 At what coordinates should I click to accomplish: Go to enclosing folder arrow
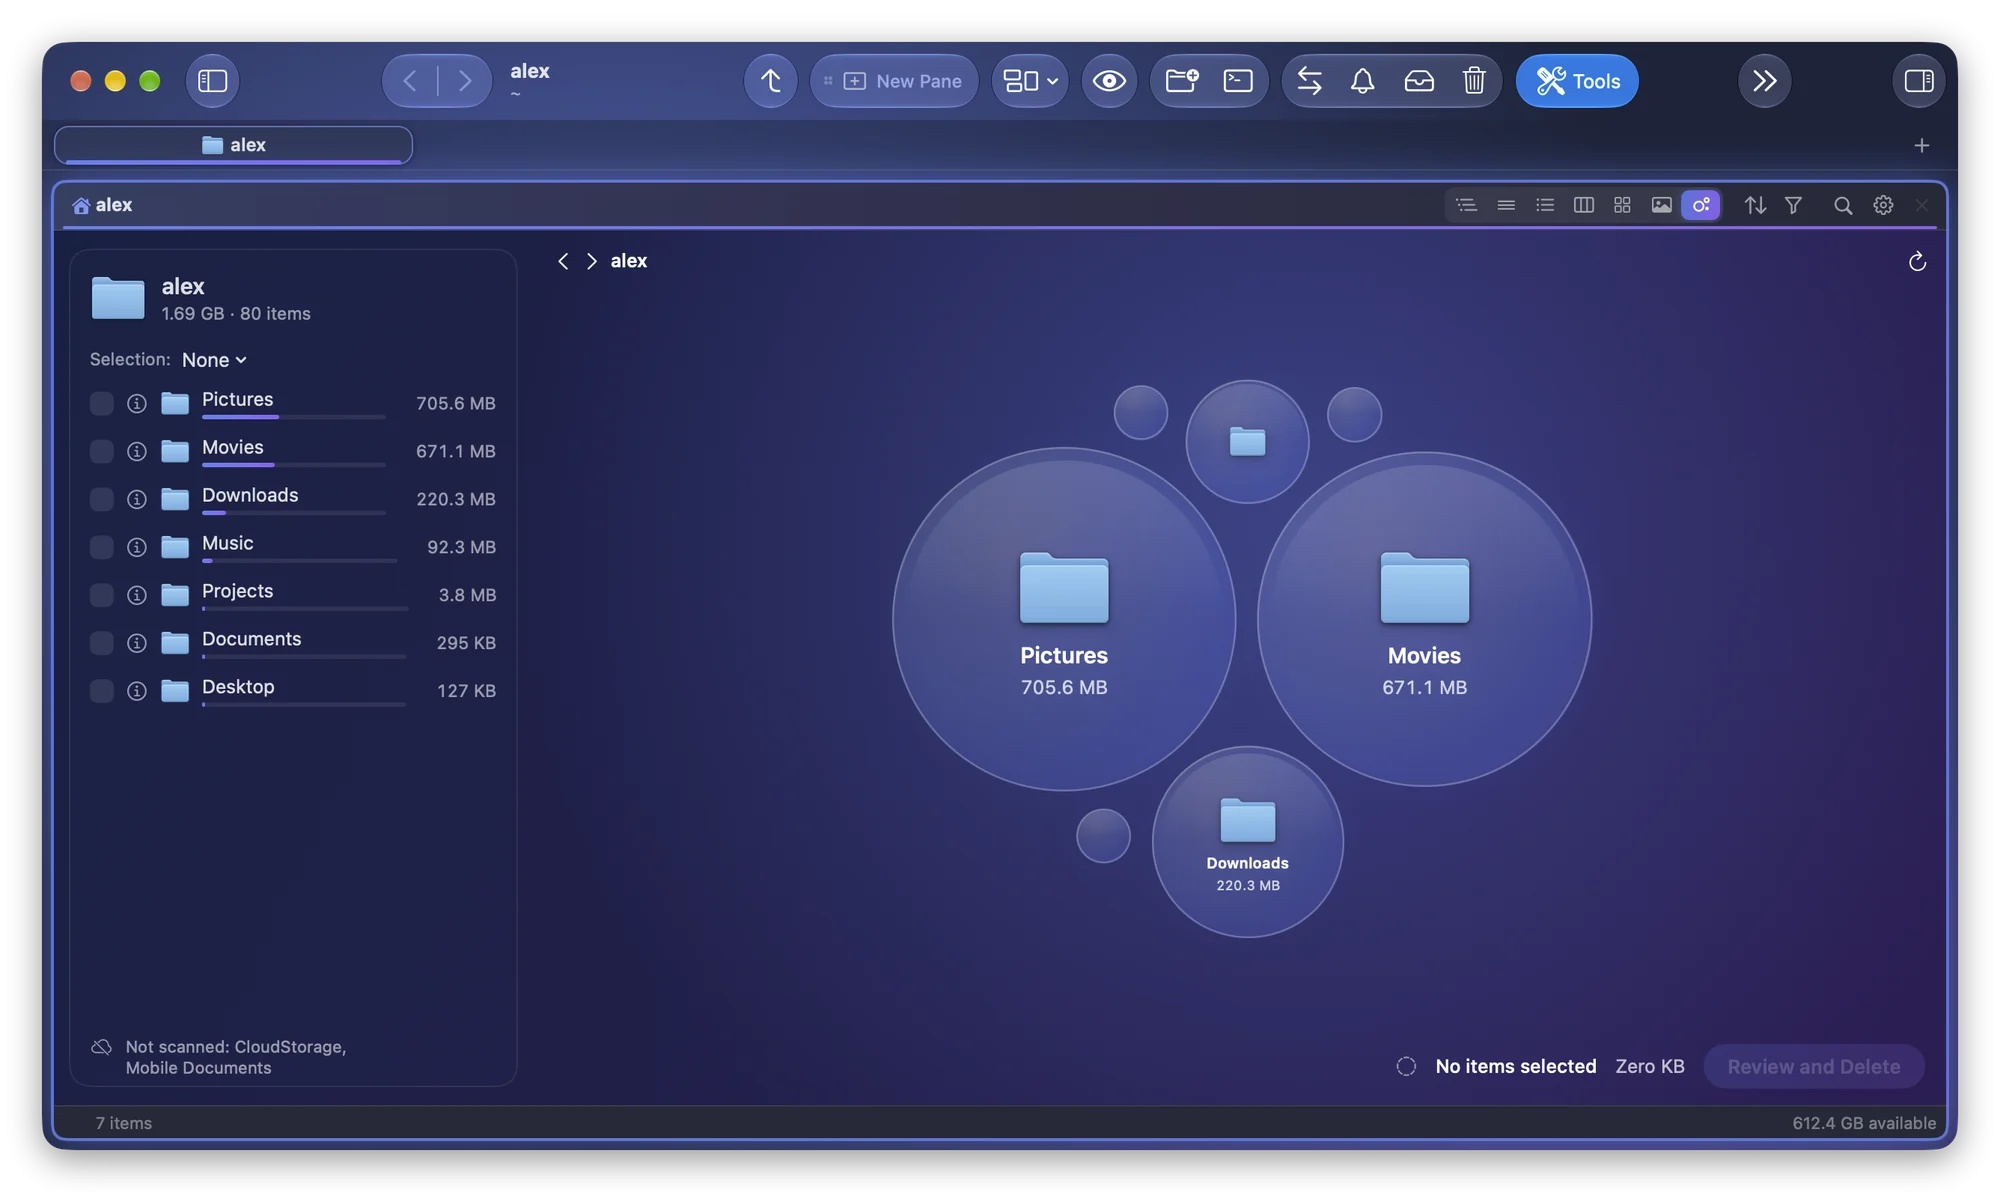tap(770, 81)
